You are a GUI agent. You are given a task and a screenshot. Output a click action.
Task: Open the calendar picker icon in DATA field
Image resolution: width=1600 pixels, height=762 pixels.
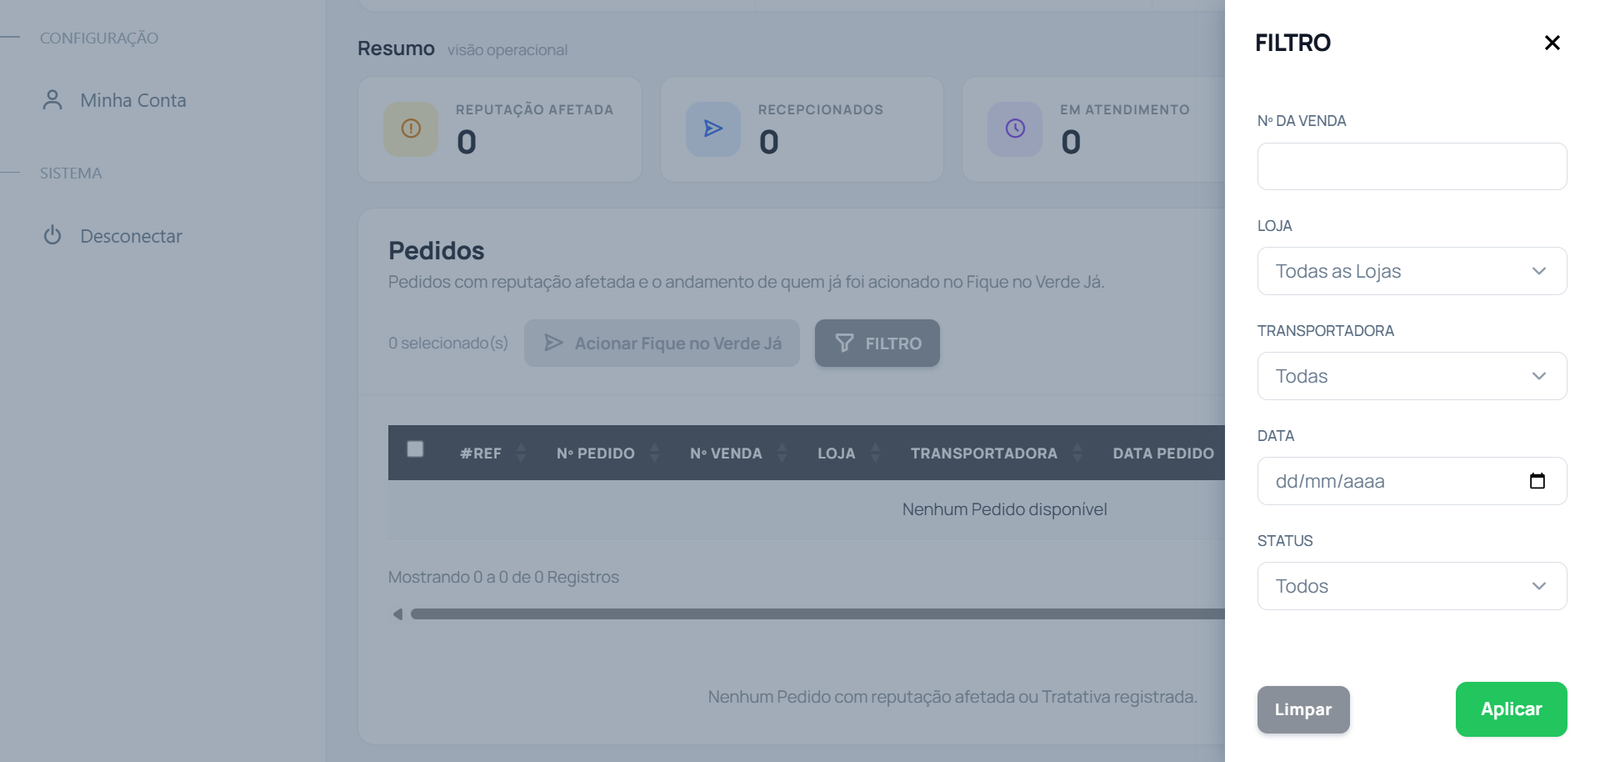coord(1537,481)
